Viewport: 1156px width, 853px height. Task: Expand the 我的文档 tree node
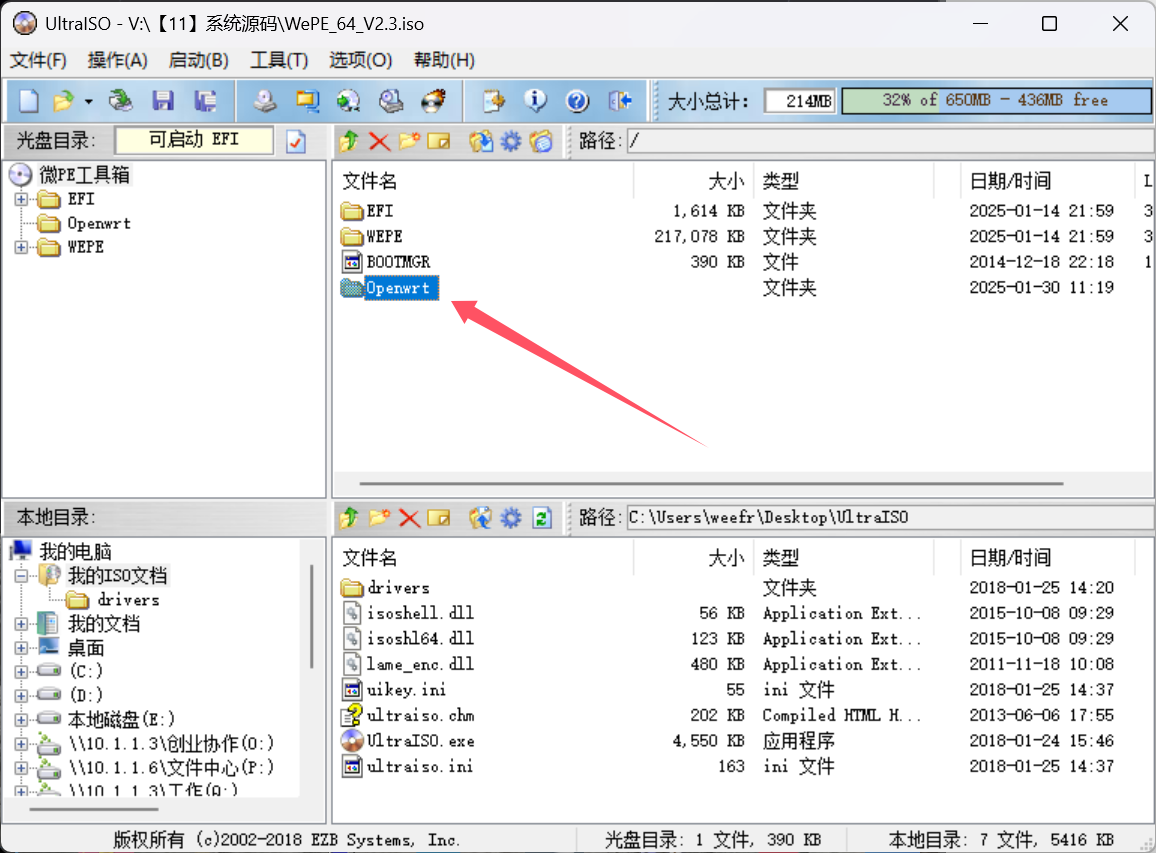[21, 624]
